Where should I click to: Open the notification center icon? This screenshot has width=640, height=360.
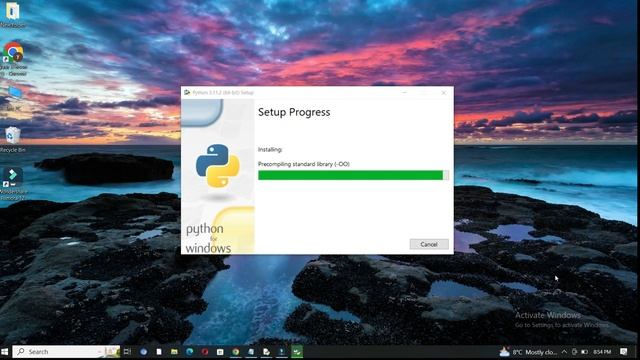(624, 351)
